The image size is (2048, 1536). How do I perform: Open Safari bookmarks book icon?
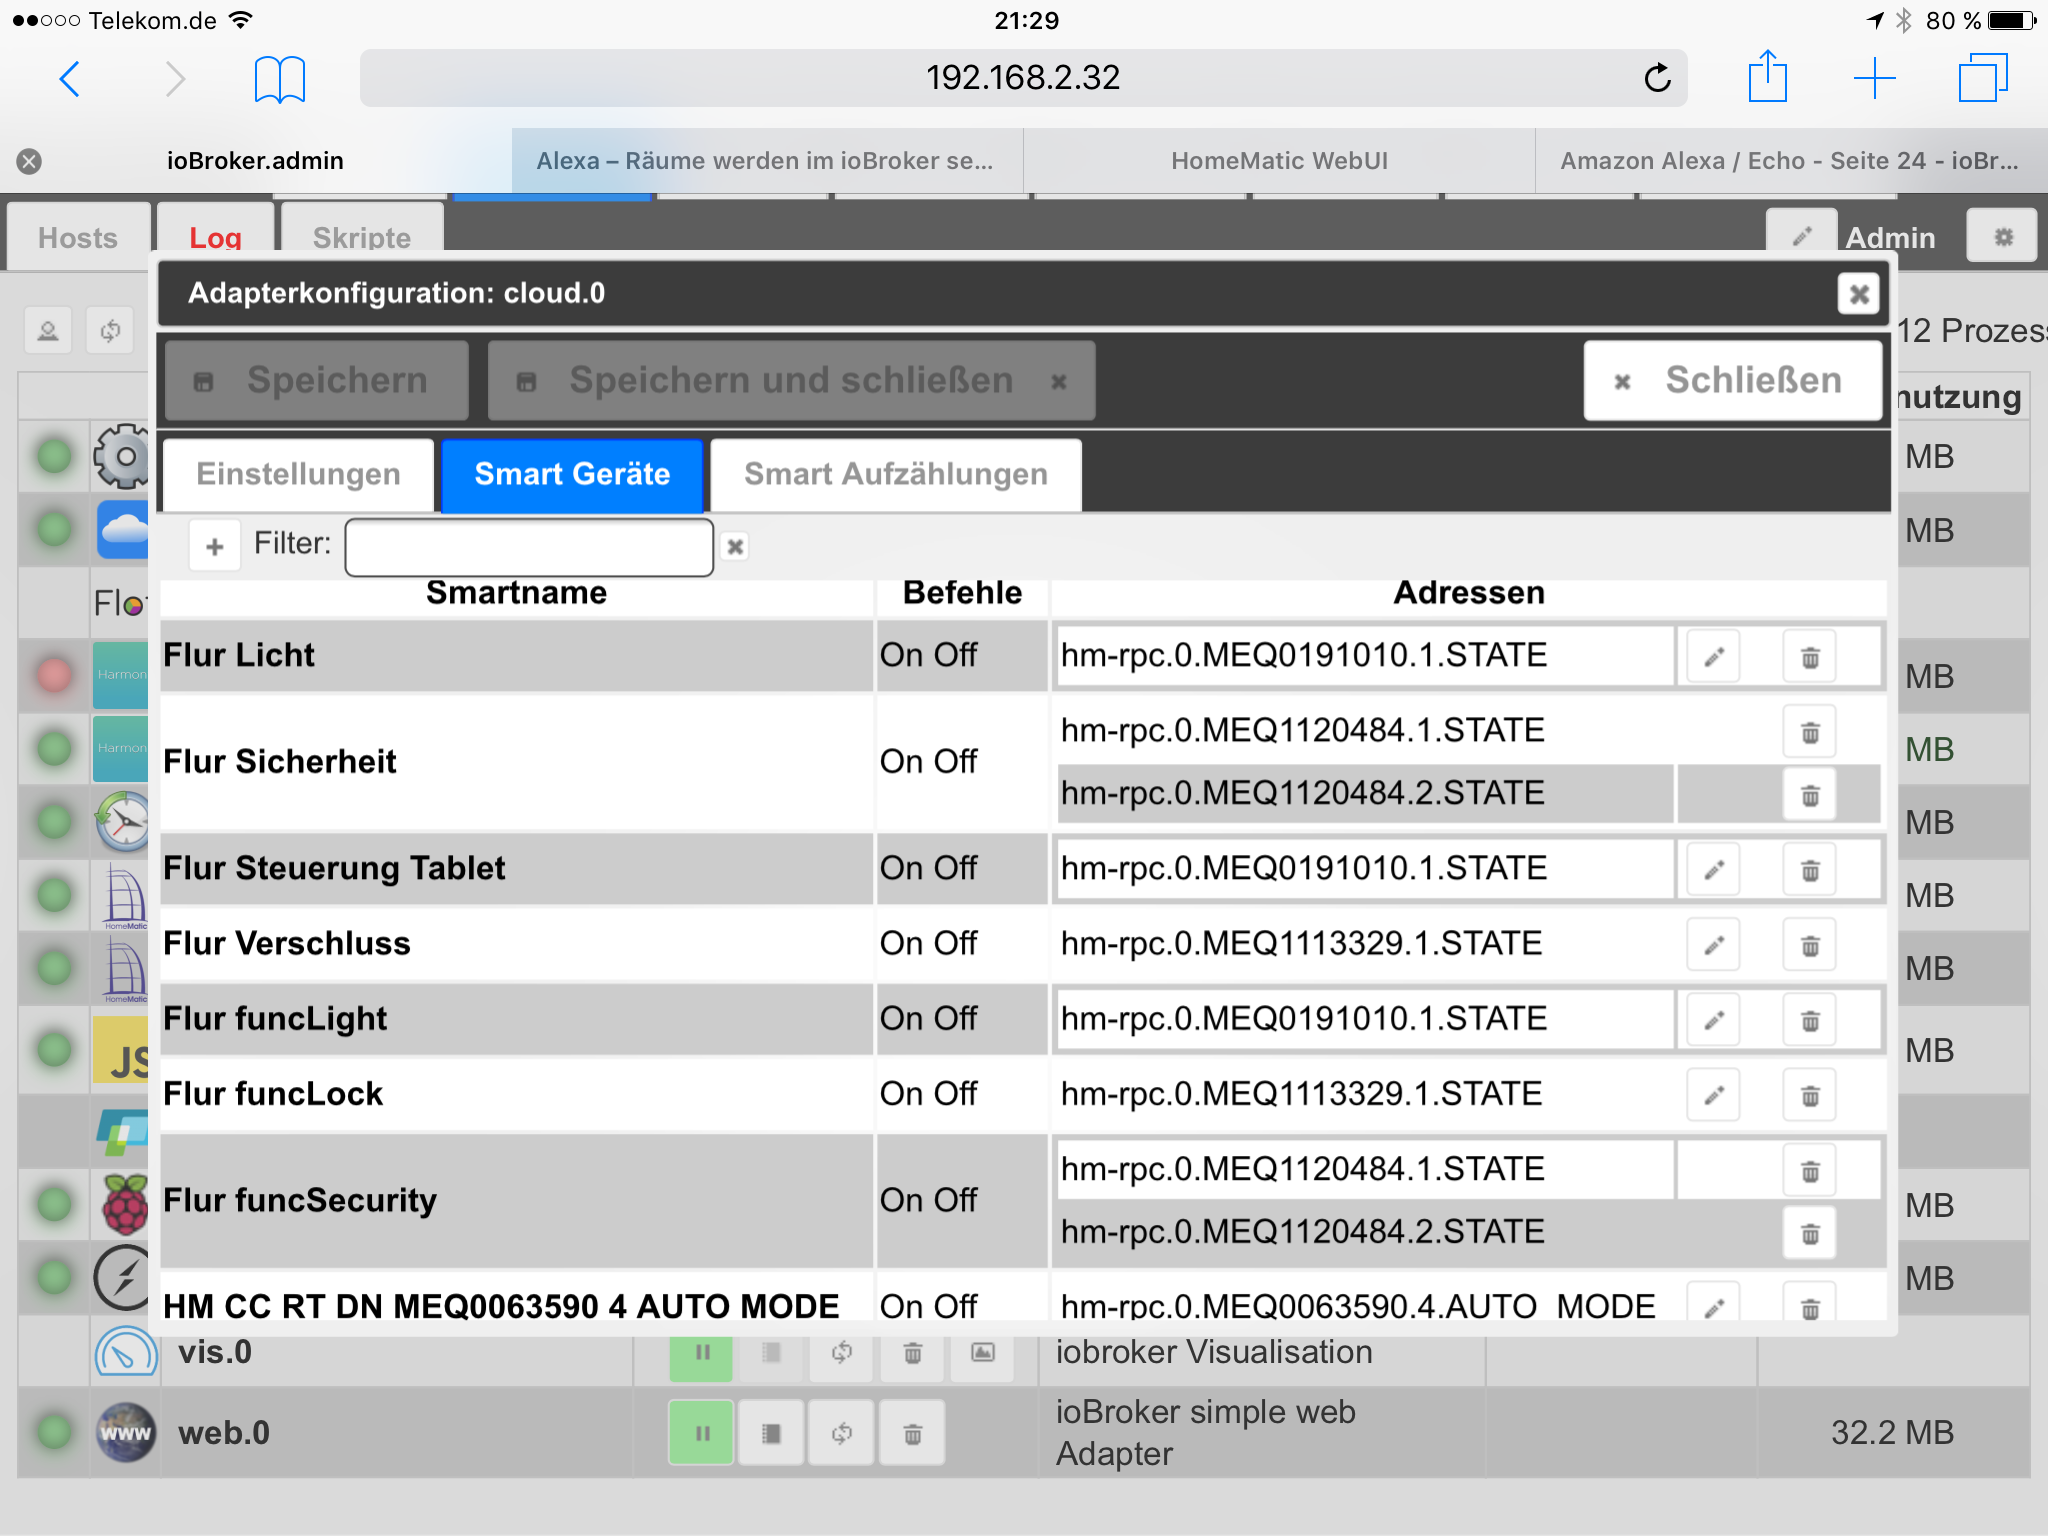tap(279, 79)
